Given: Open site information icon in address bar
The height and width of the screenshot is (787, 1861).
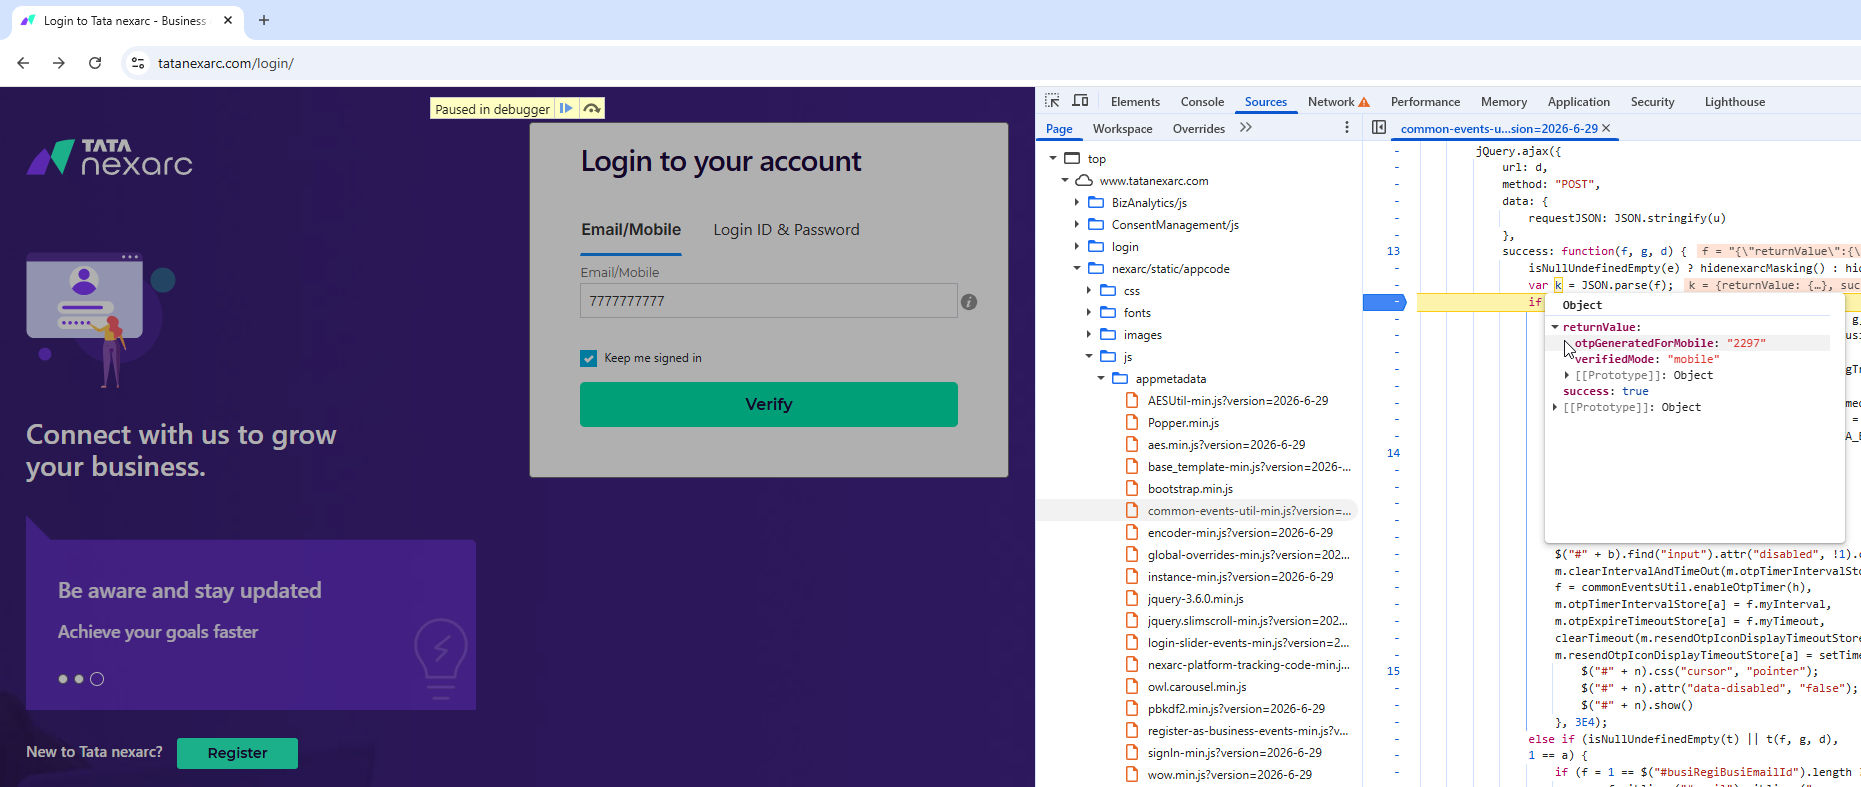Looking at the screenshot, I should (138, 63).
